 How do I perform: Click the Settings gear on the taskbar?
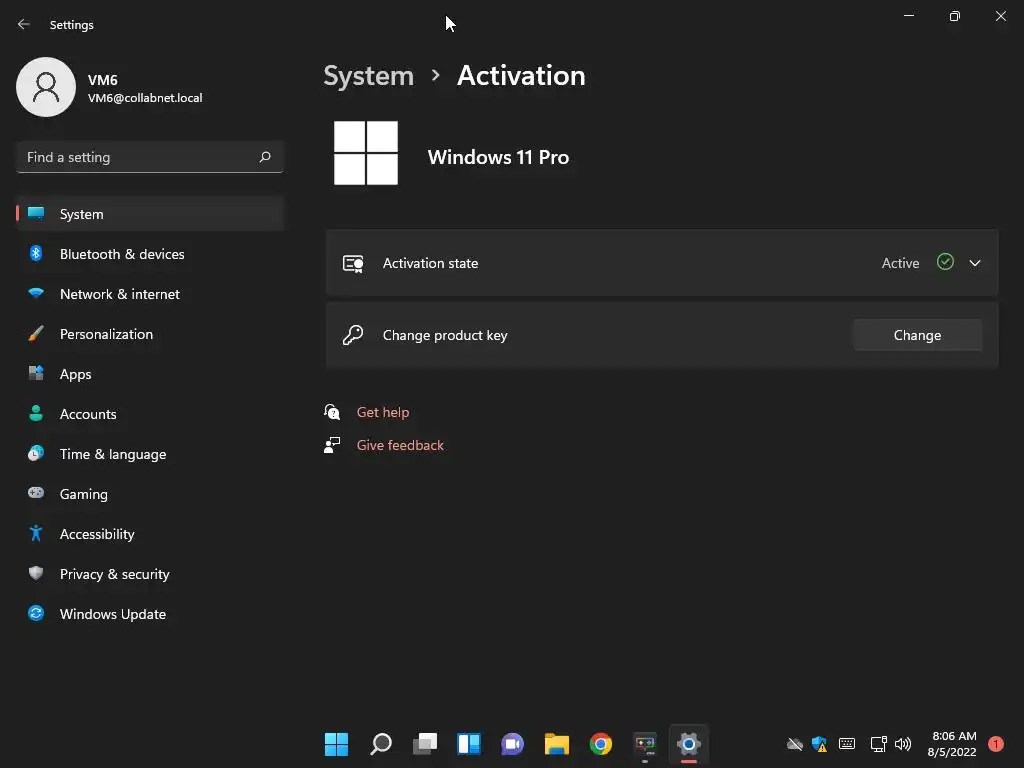tap(689, 744)
